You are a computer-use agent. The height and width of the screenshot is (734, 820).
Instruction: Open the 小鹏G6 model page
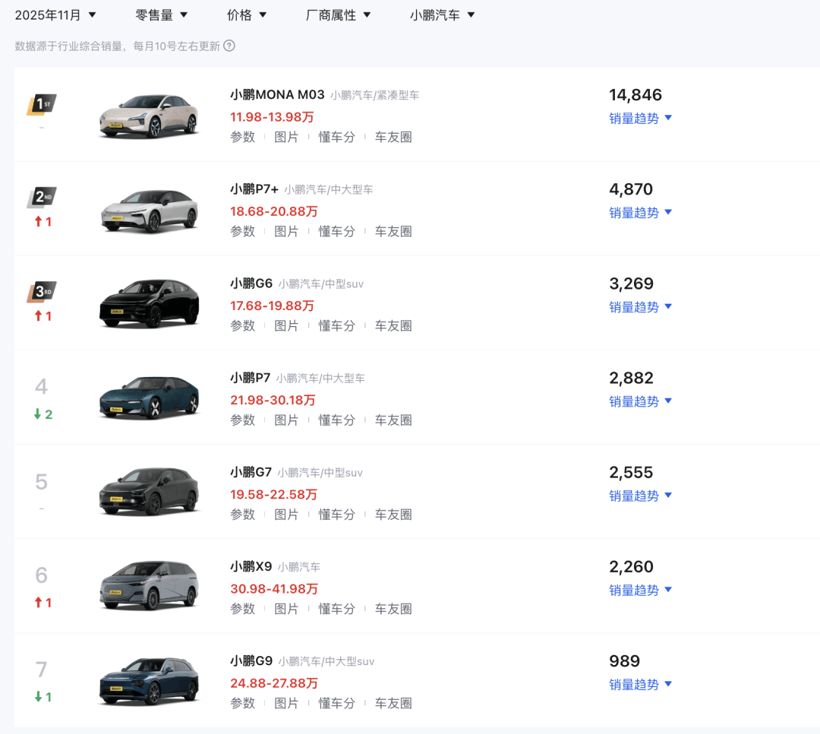[252, 283]
